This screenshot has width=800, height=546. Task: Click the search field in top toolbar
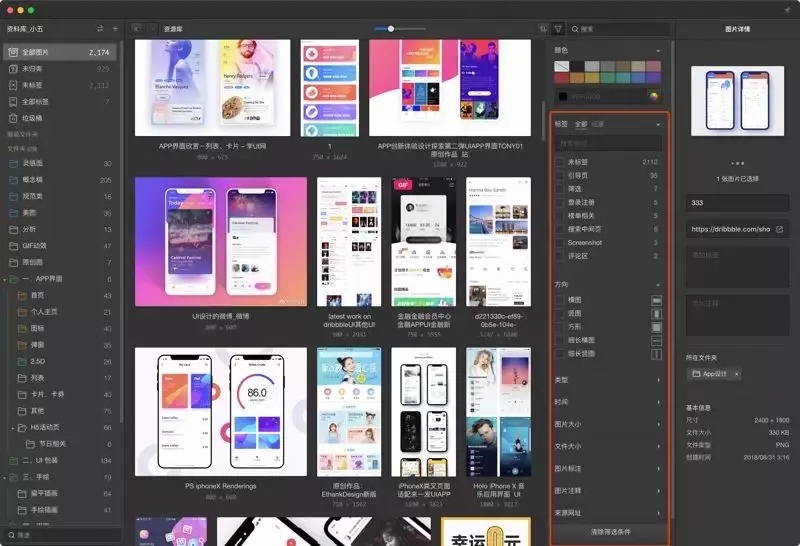(x=620, y=29)
